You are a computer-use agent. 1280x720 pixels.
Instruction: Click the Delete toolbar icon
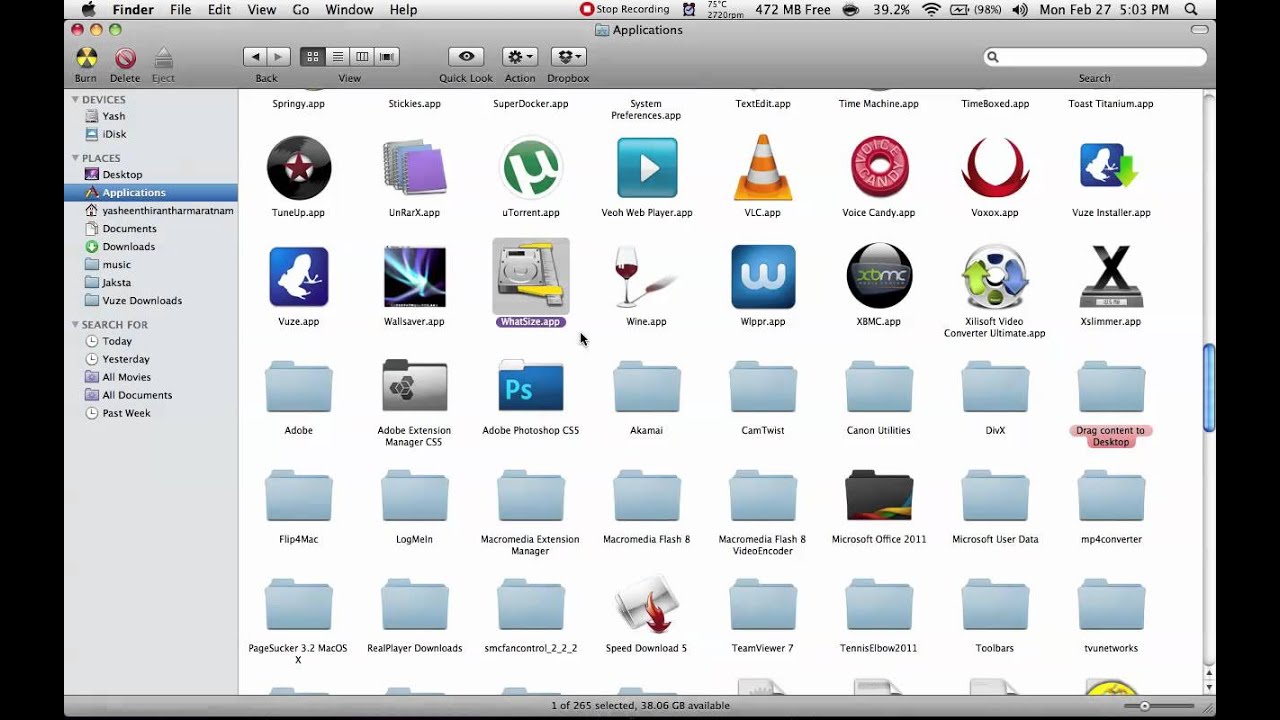pyautogui.click(x=125, y=58)
